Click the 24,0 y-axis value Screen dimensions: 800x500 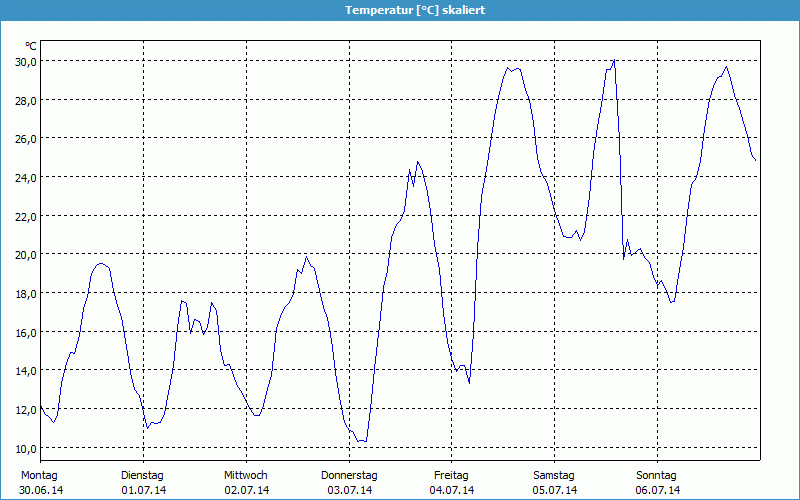tap(25, 177)
